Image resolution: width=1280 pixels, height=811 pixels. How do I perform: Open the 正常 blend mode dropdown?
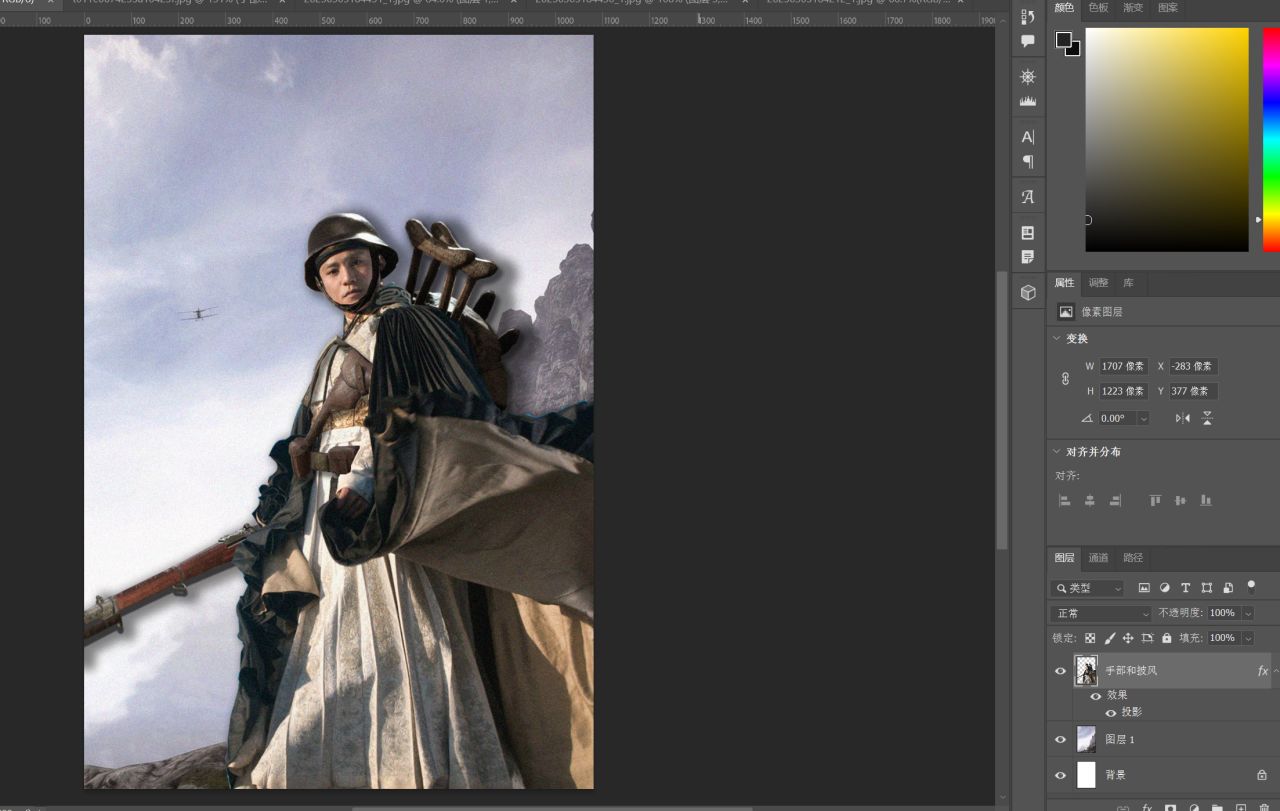pos(1102,613)
